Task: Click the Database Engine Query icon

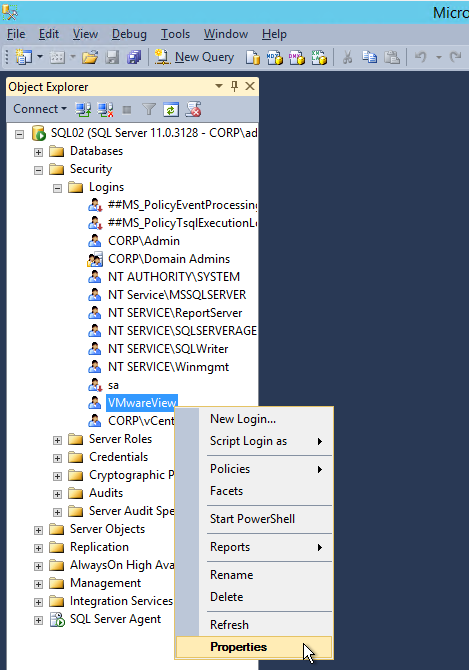Action: click(252, 57)
